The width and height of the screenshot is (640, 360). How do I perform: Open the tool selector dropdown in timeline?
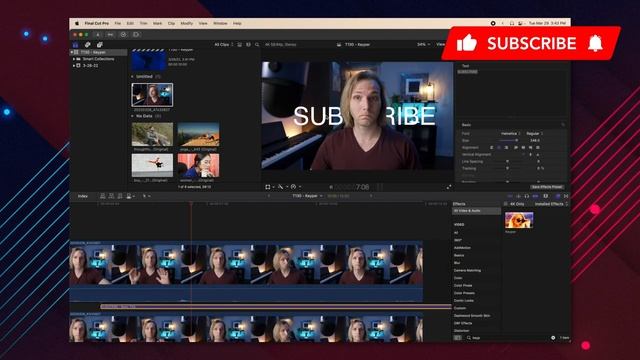(x=147, y=196)
